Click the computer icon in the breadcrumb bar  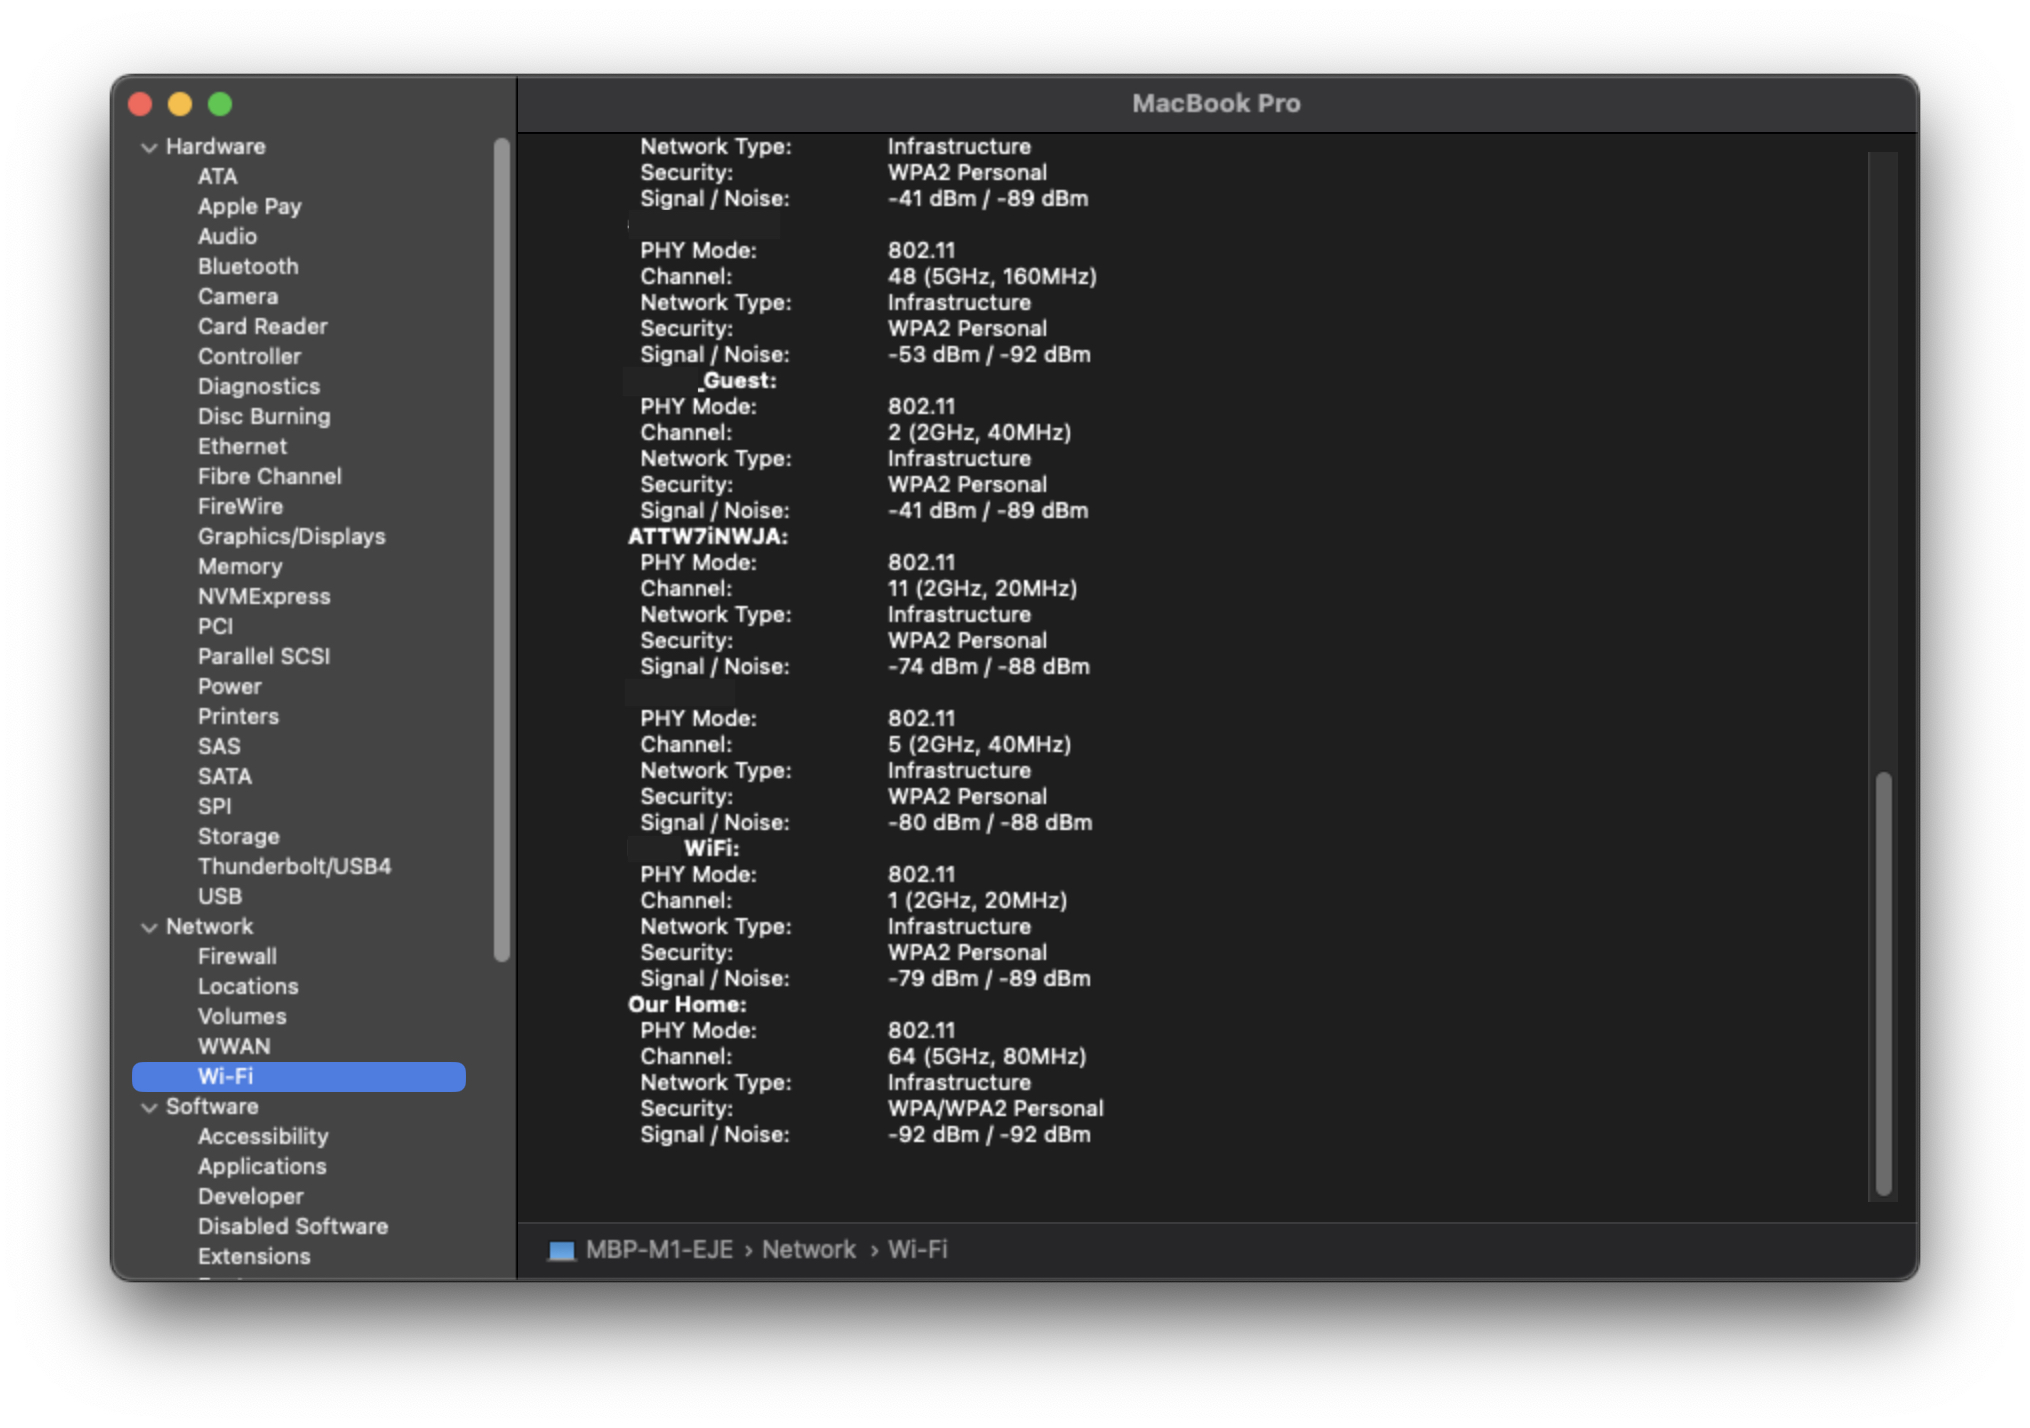click(x=560, y=1249)
